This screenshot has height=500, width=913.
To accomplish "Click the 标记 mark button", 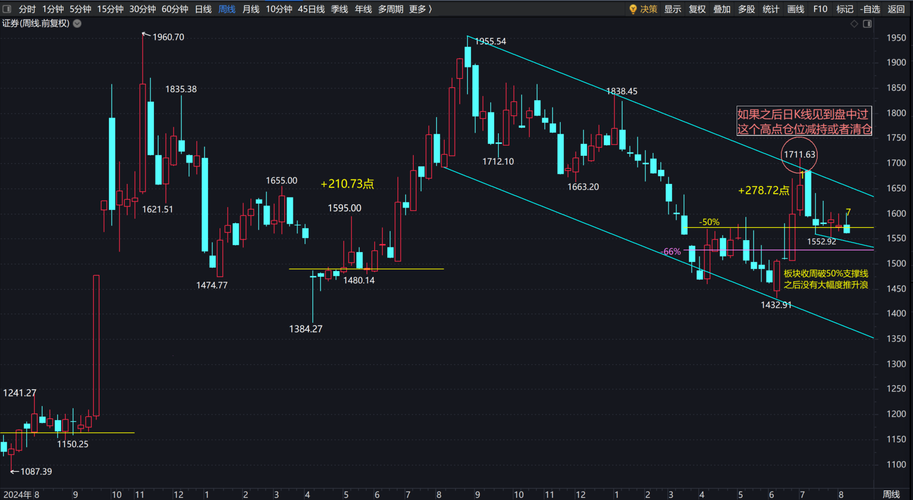I will pyautogui.click(x=845, y=9).
